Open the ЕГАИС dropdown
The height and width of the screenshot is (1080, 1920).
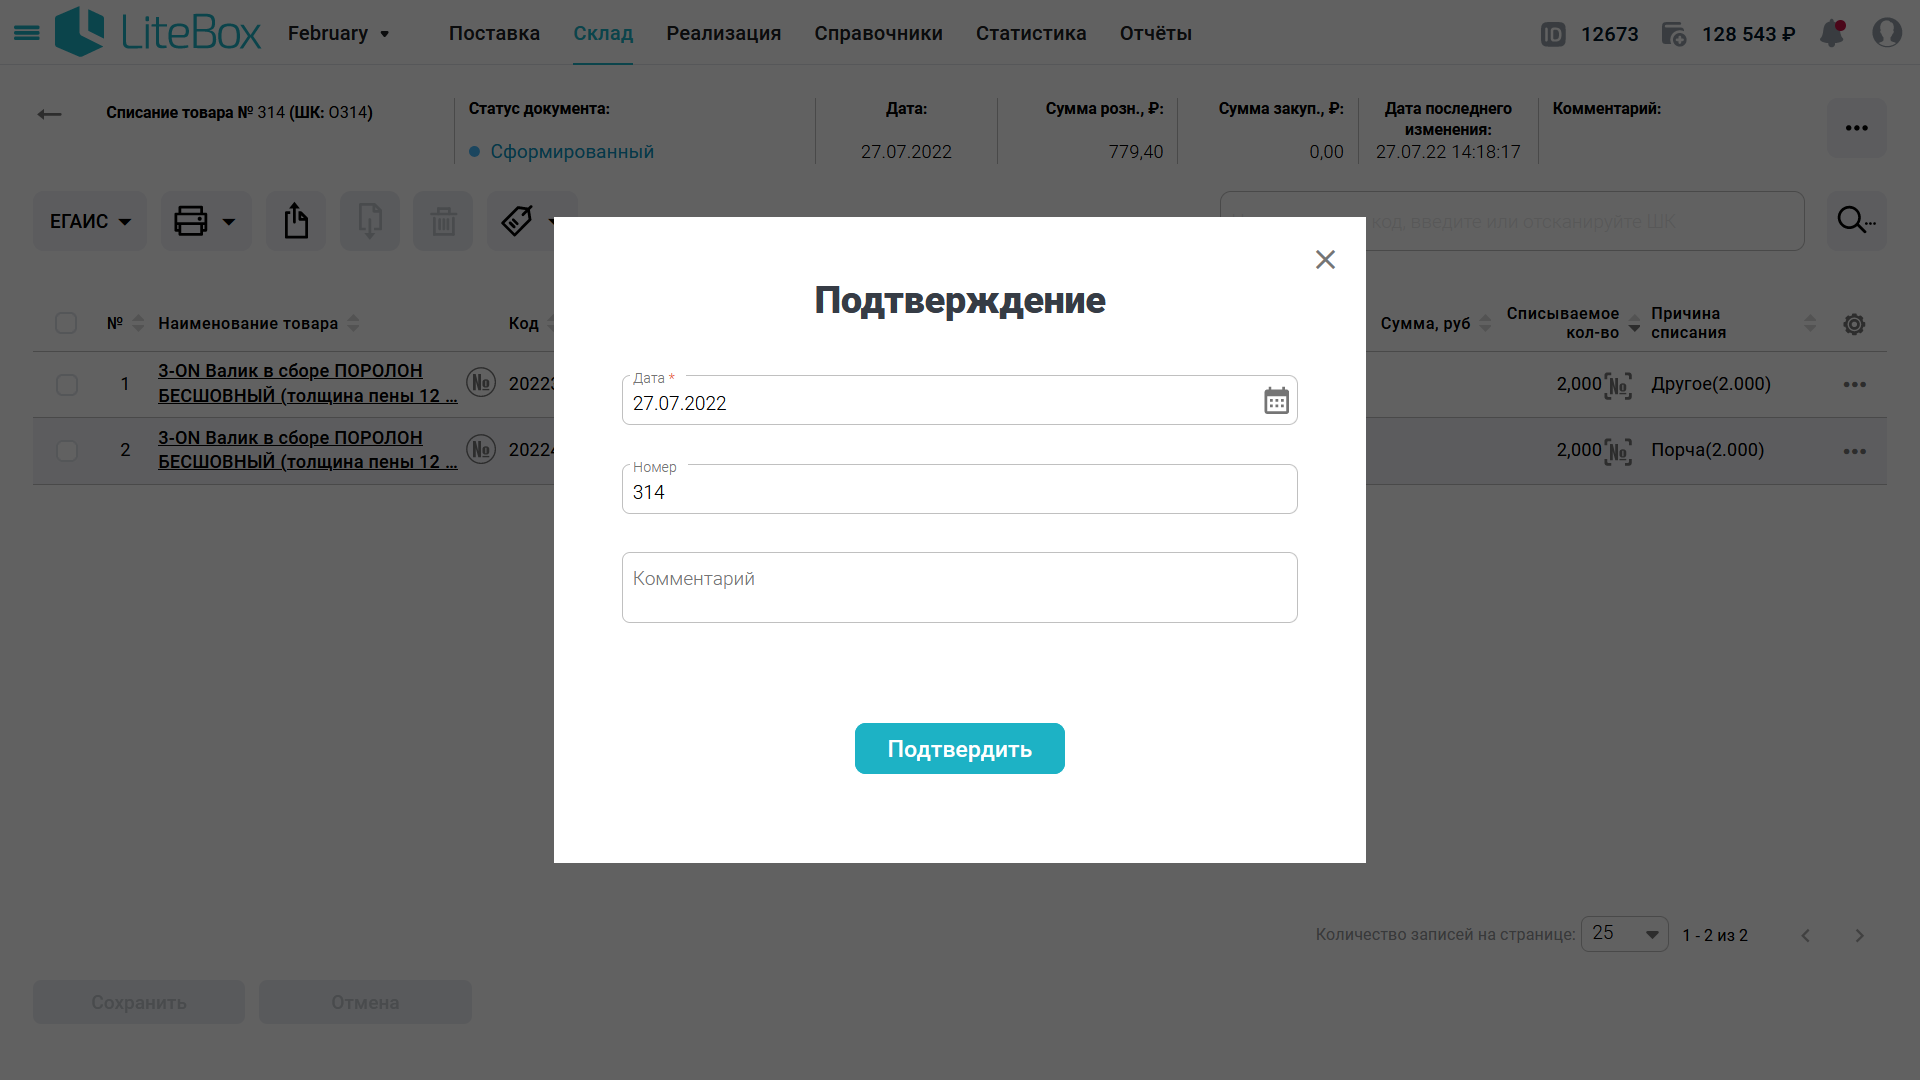(90, 221)
